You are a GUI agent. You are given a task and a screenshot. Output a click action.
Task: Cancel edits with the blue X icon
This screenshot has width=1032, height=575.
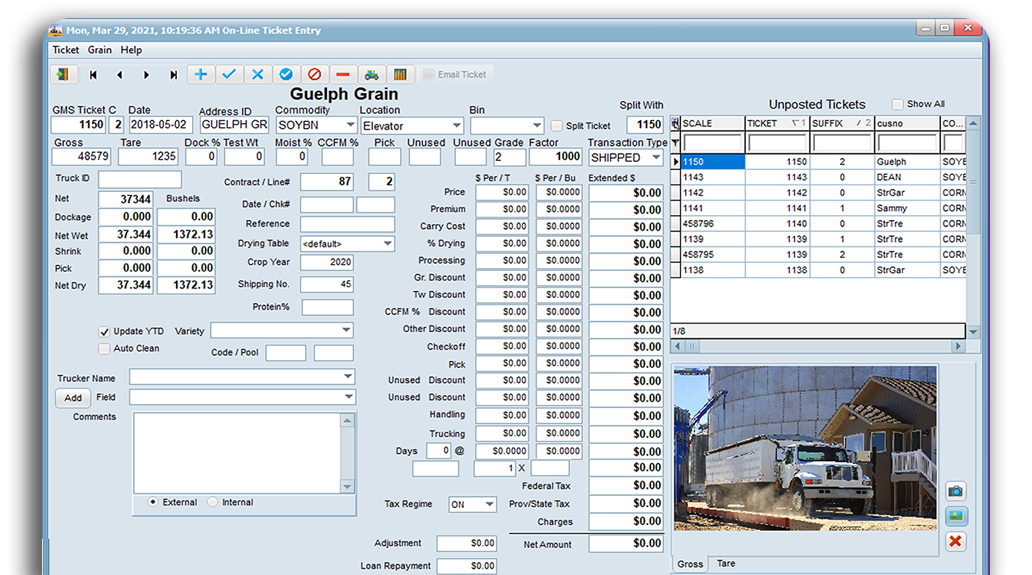pos(257,74)
